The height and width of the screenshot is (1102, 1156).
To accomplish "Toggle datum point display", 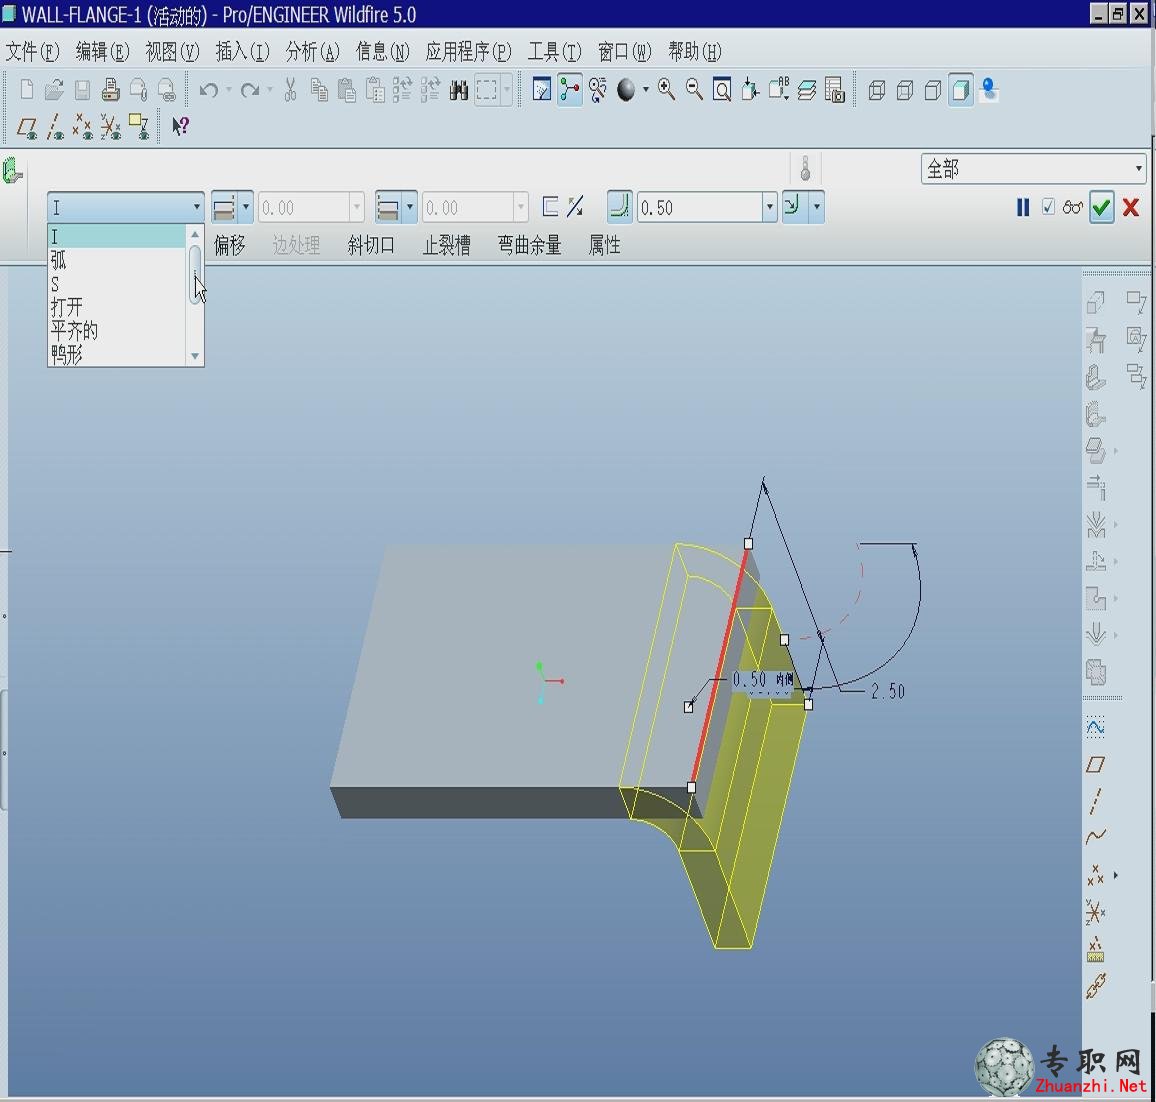I will point(83,128).
